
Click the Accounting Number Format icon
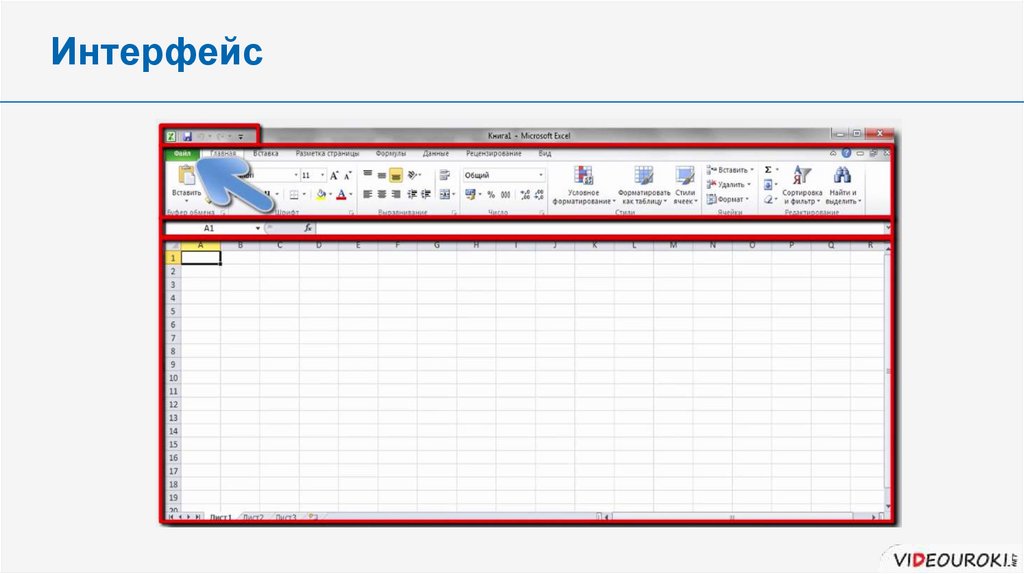click(x=470, y=195)
